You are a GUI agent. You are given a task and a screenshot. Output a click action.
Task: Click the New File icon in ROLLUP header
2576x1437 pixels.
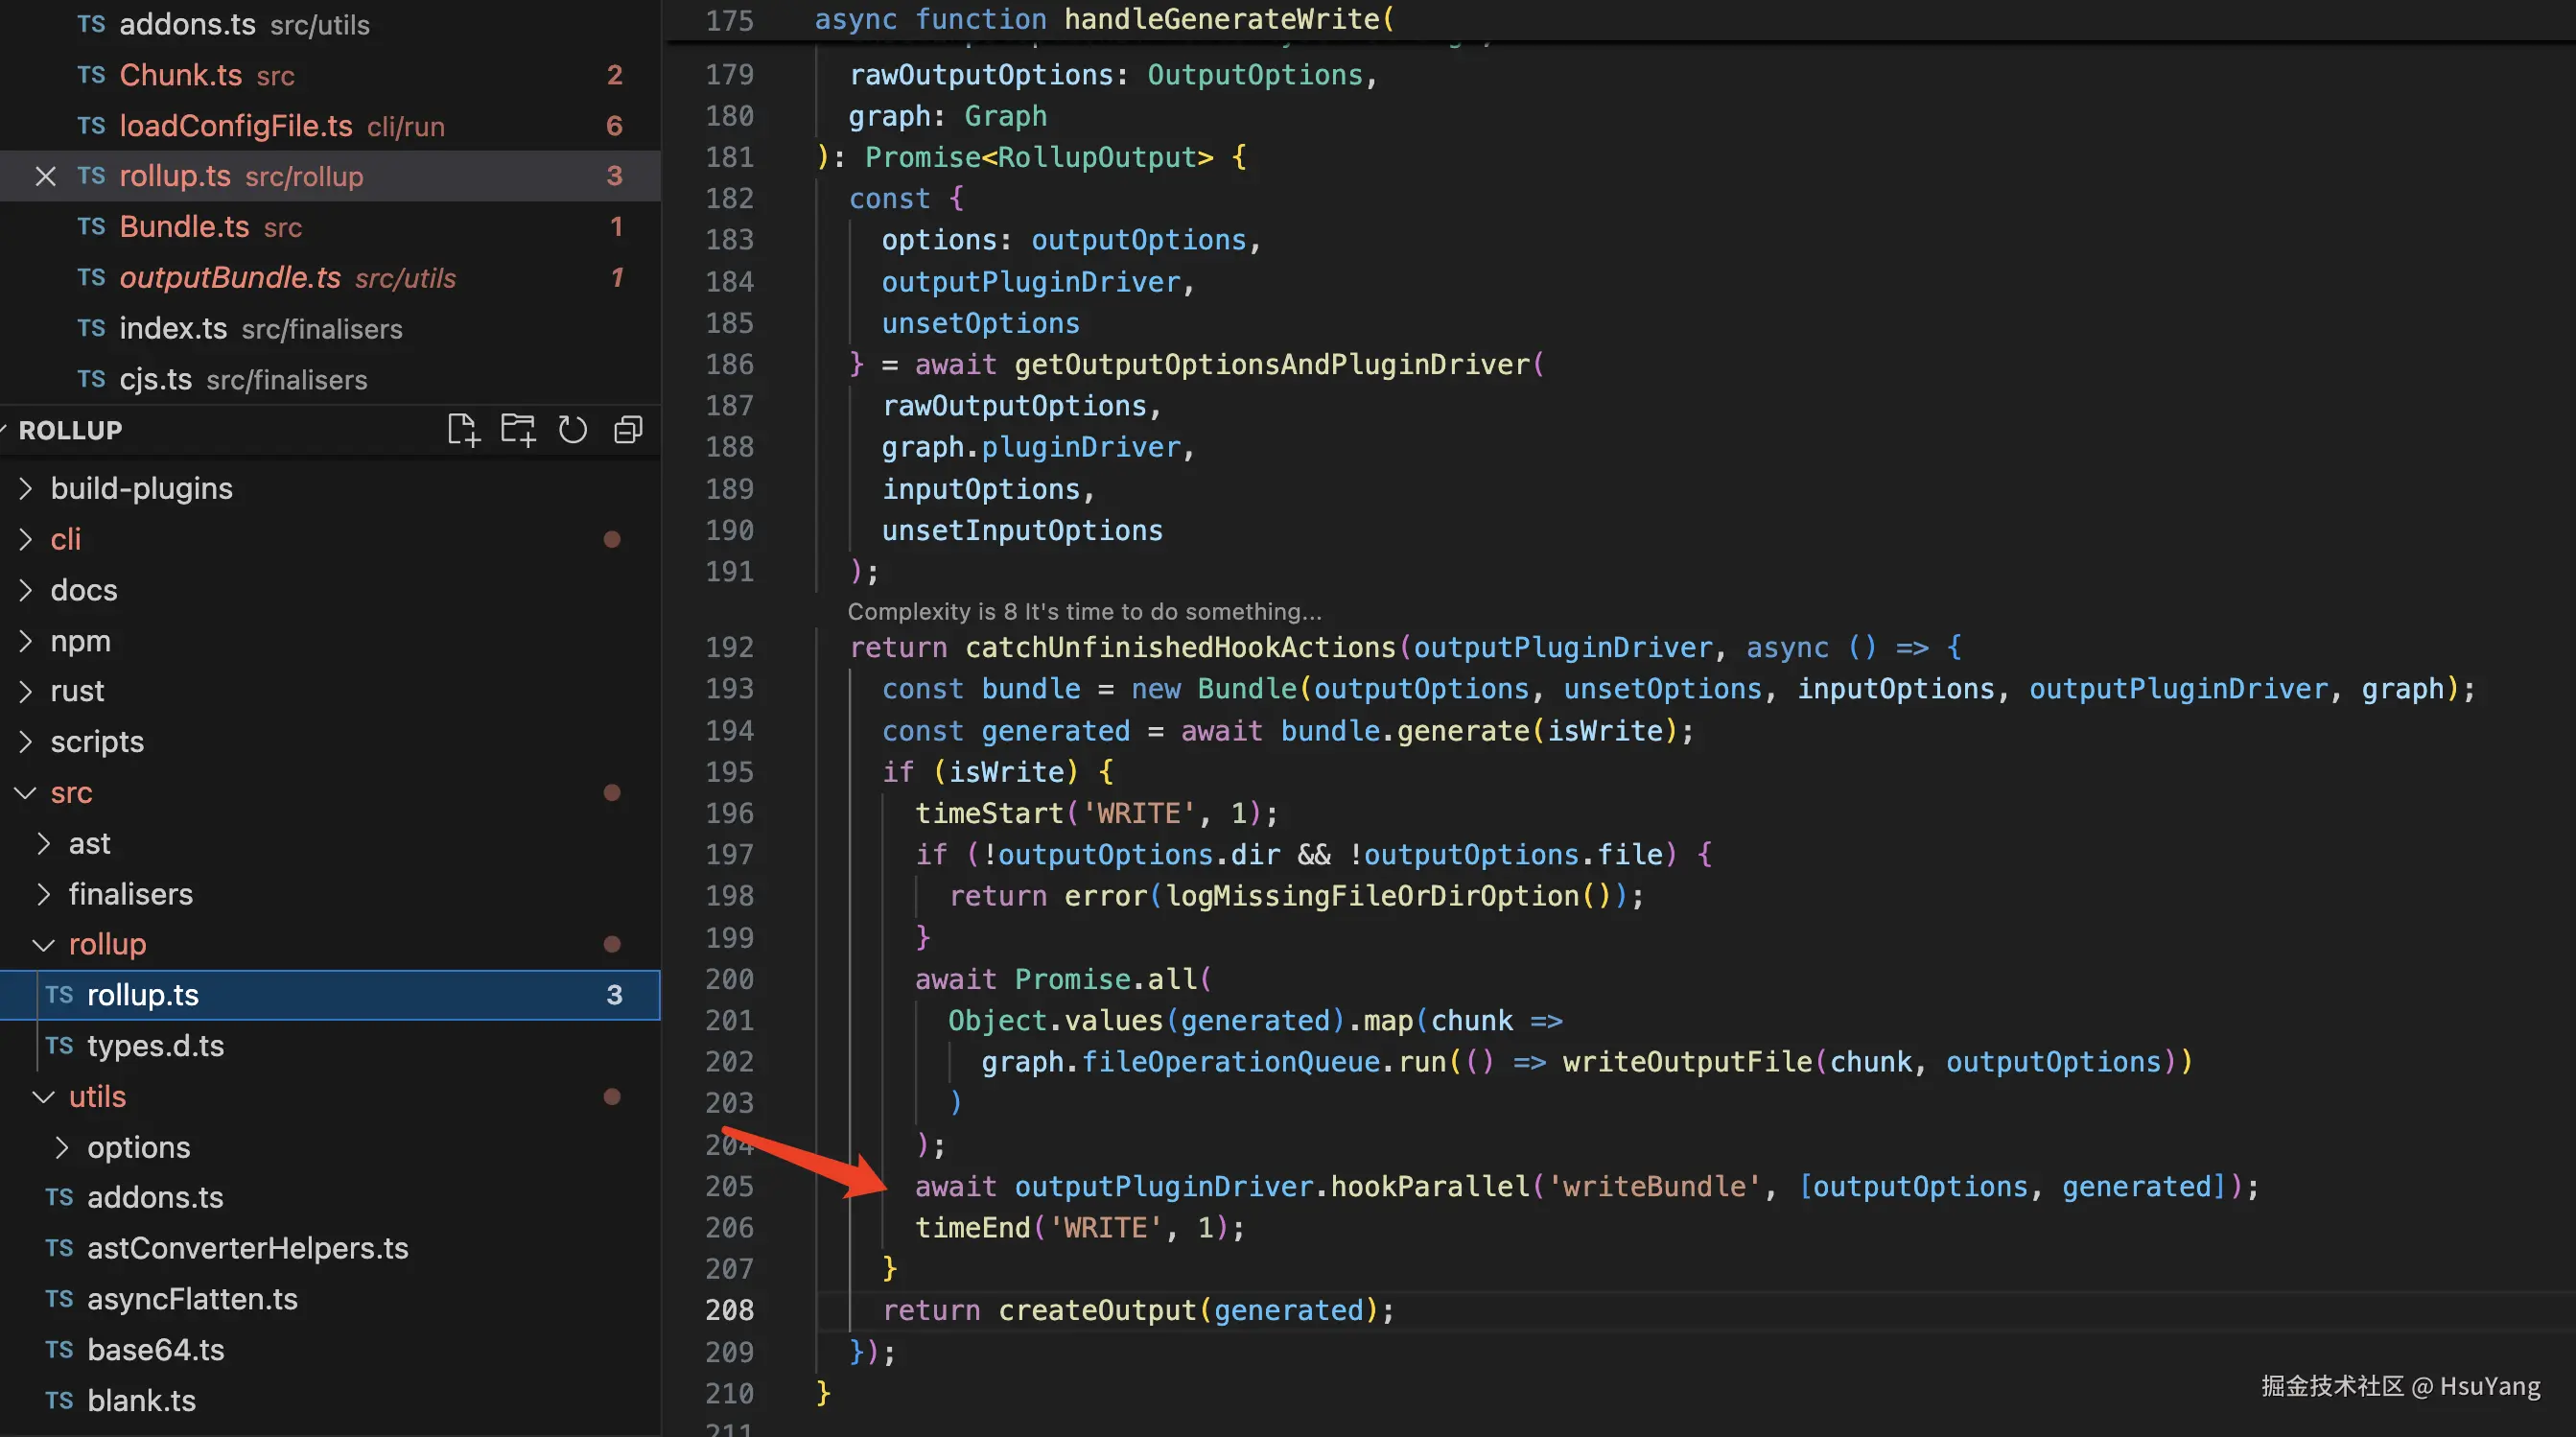coord(463,430)
